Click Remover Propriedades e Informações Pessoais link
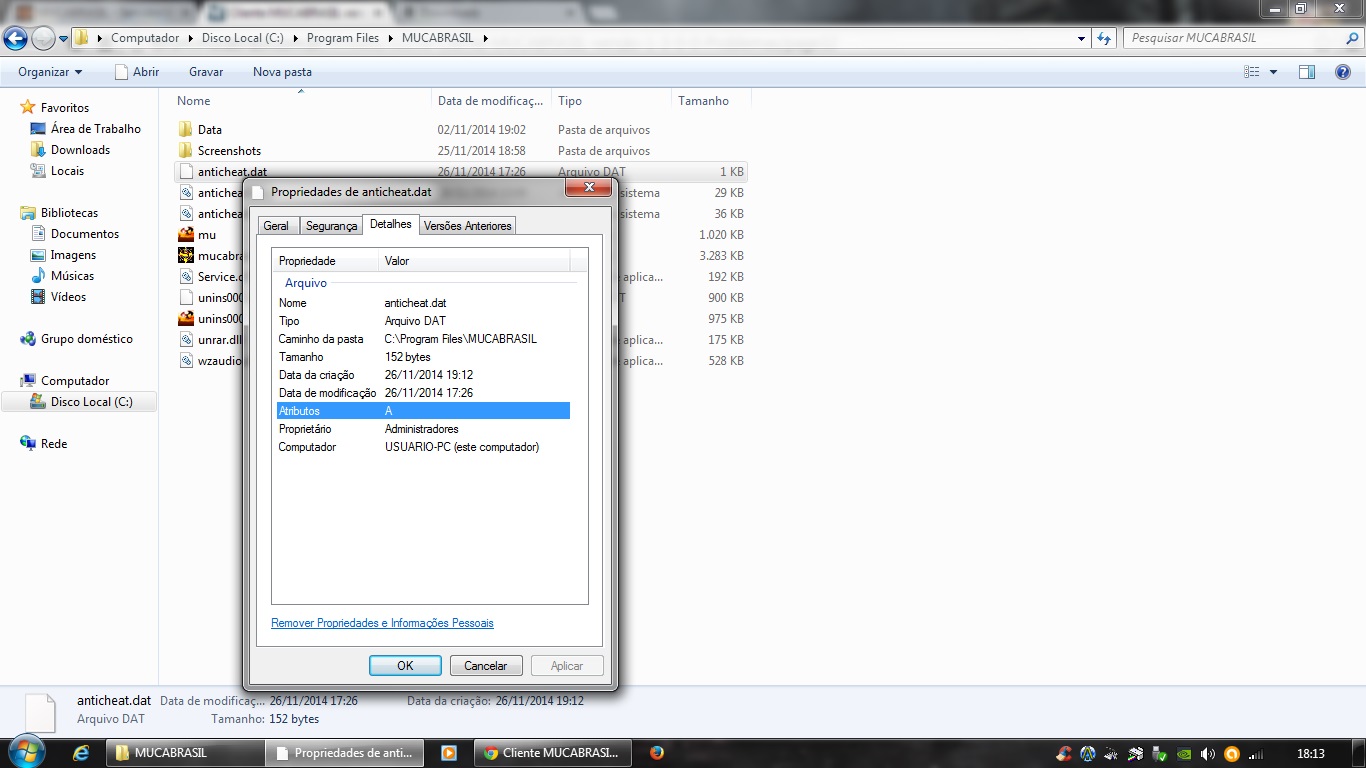The image size is (1366, 768). click(382, 623)
